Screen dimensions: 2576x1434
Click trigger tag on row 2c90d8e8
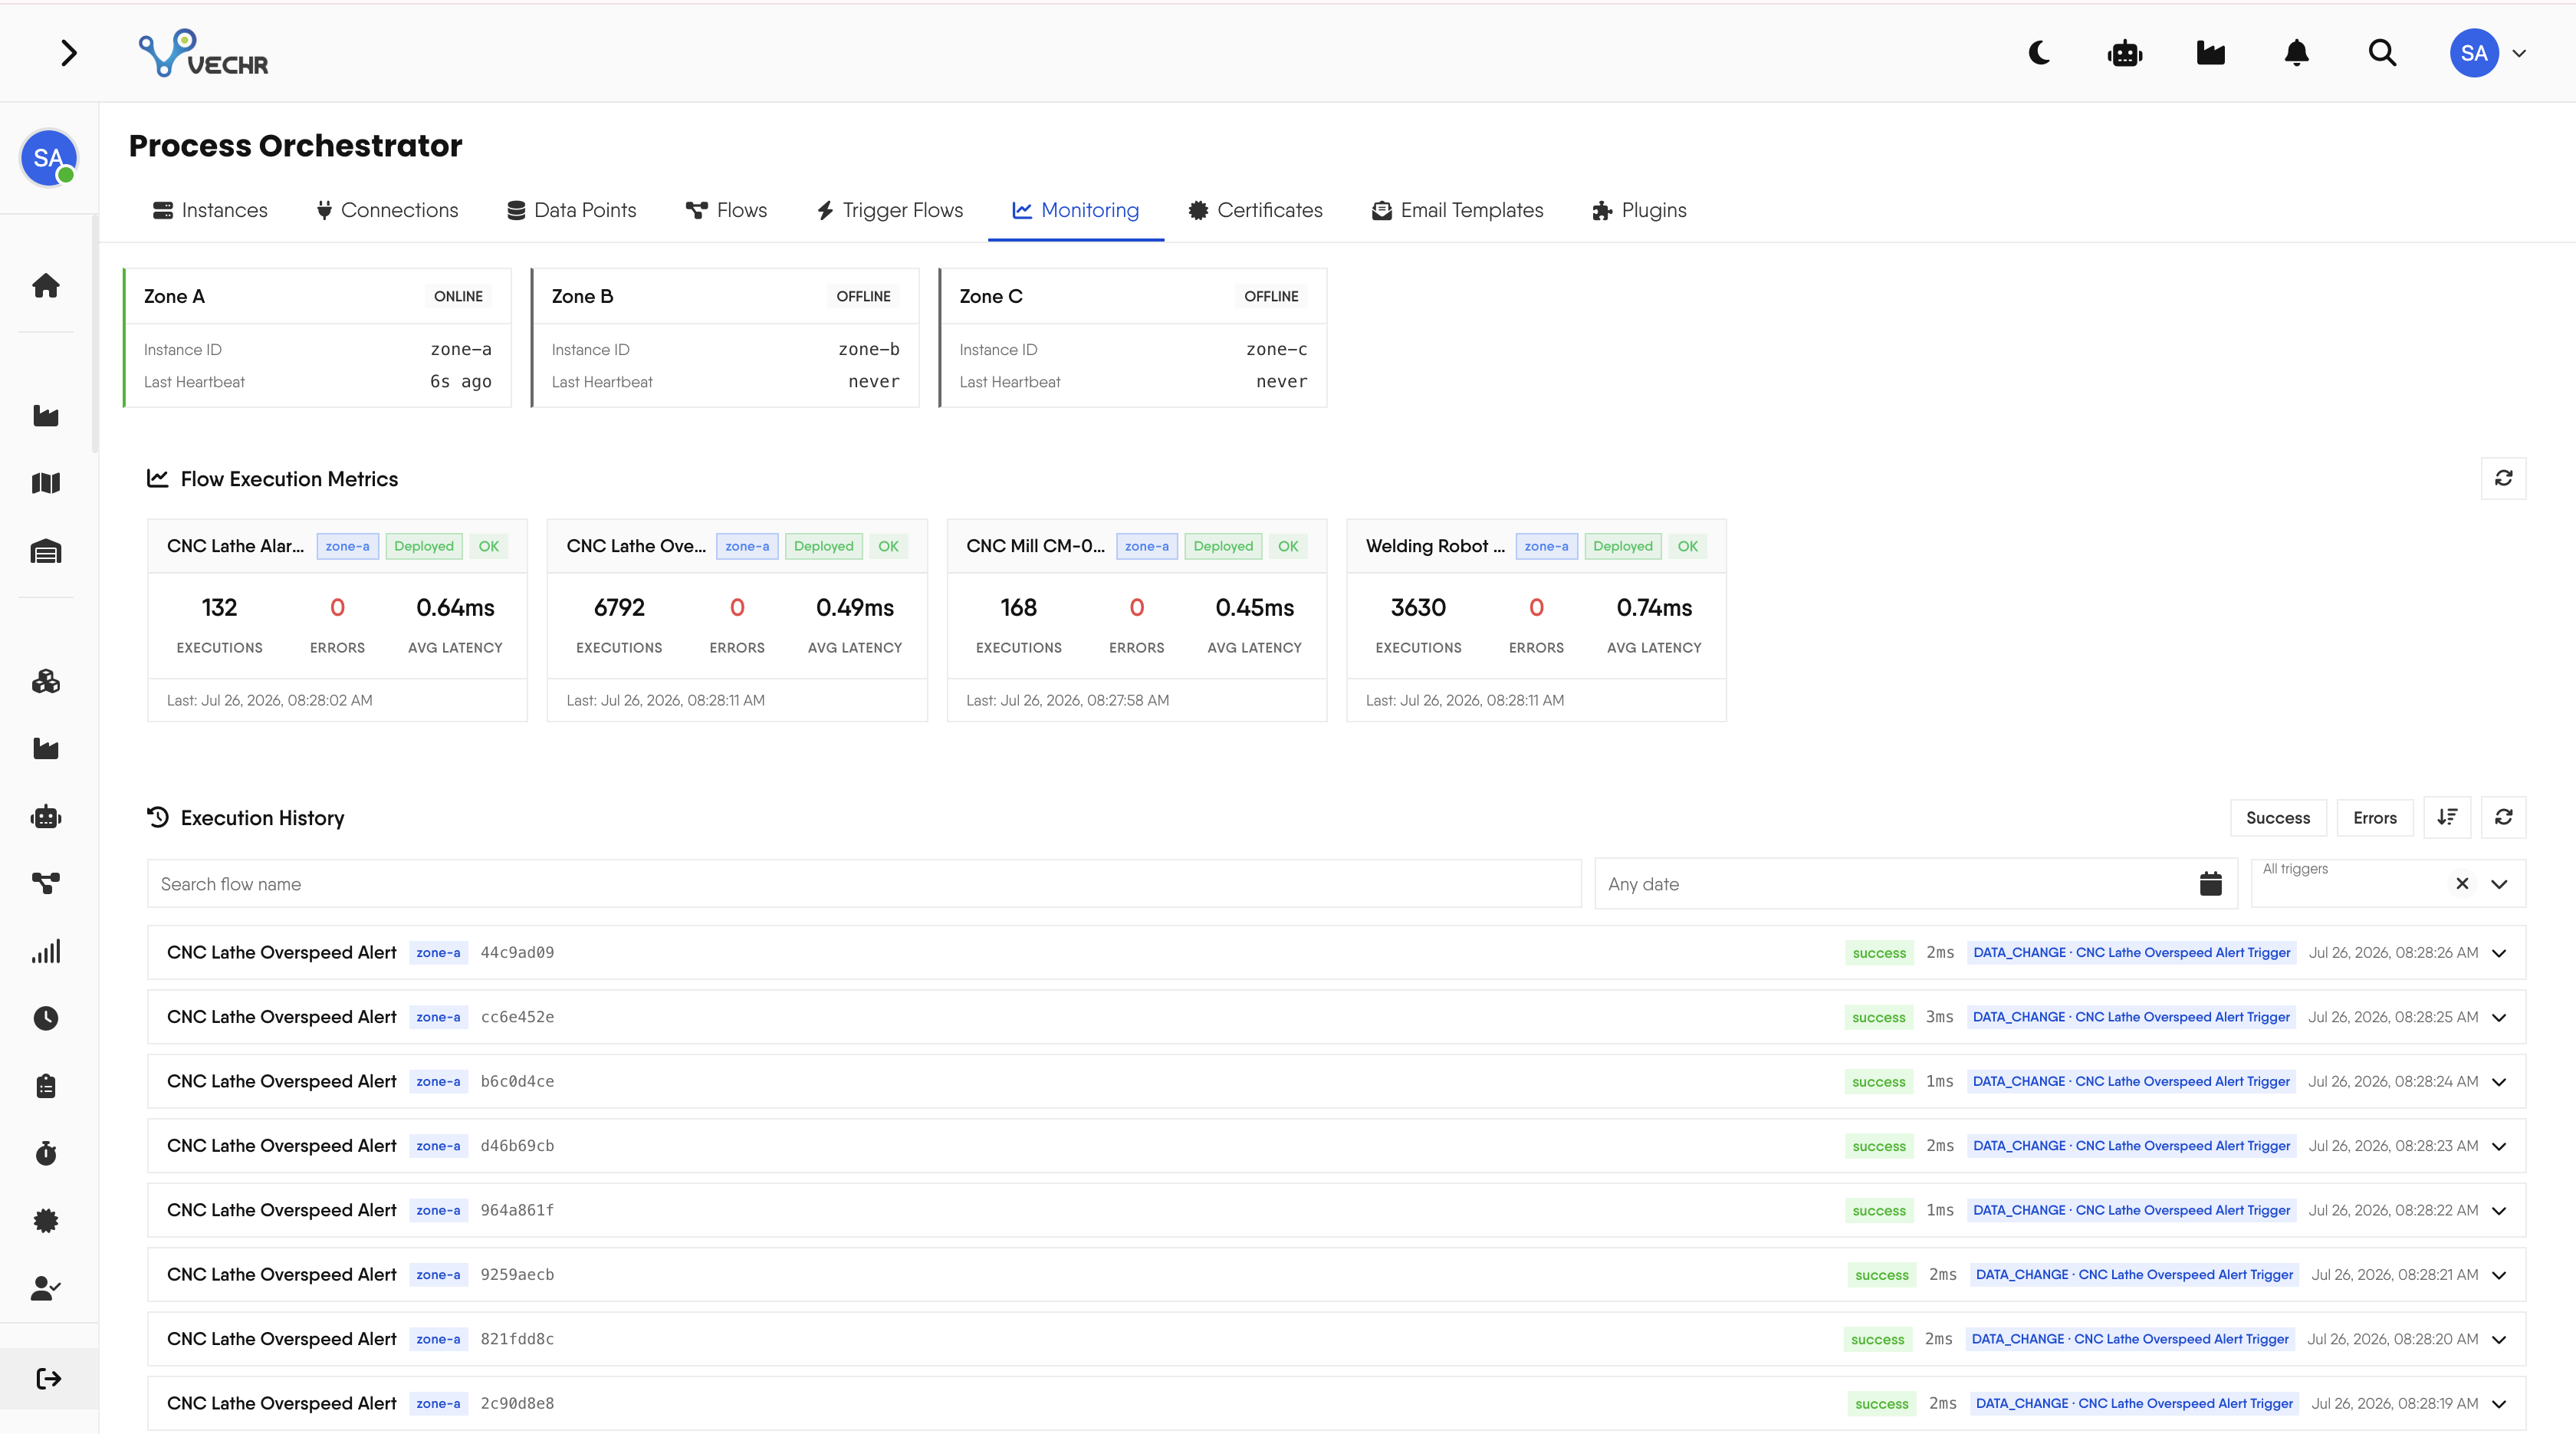2134,1403
